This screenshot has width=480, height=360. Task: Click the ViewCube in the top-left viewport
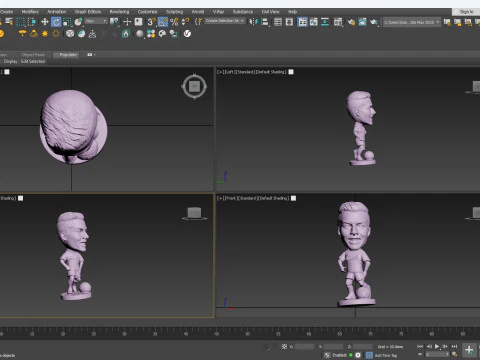(x=194, y=87)
